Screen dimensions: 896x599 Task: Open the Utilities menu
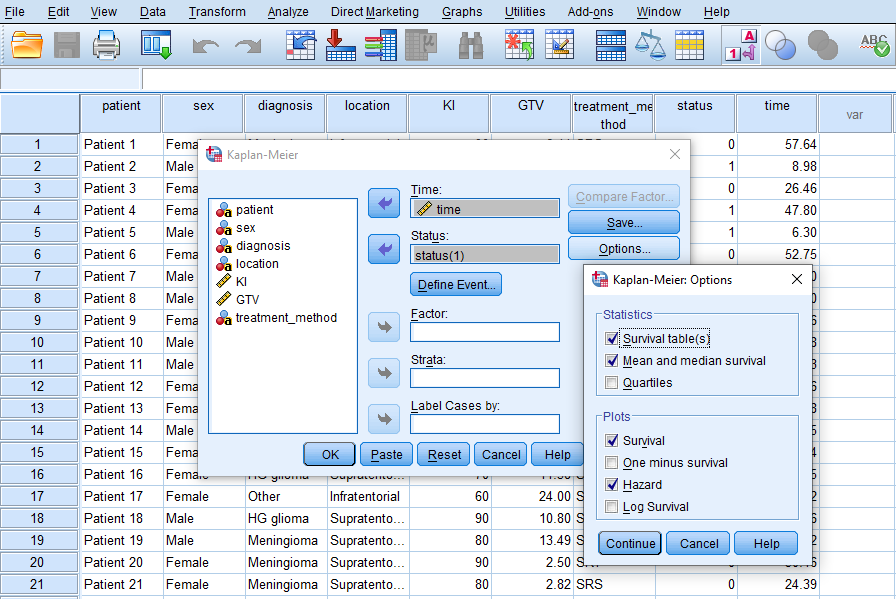pos(525,11)
